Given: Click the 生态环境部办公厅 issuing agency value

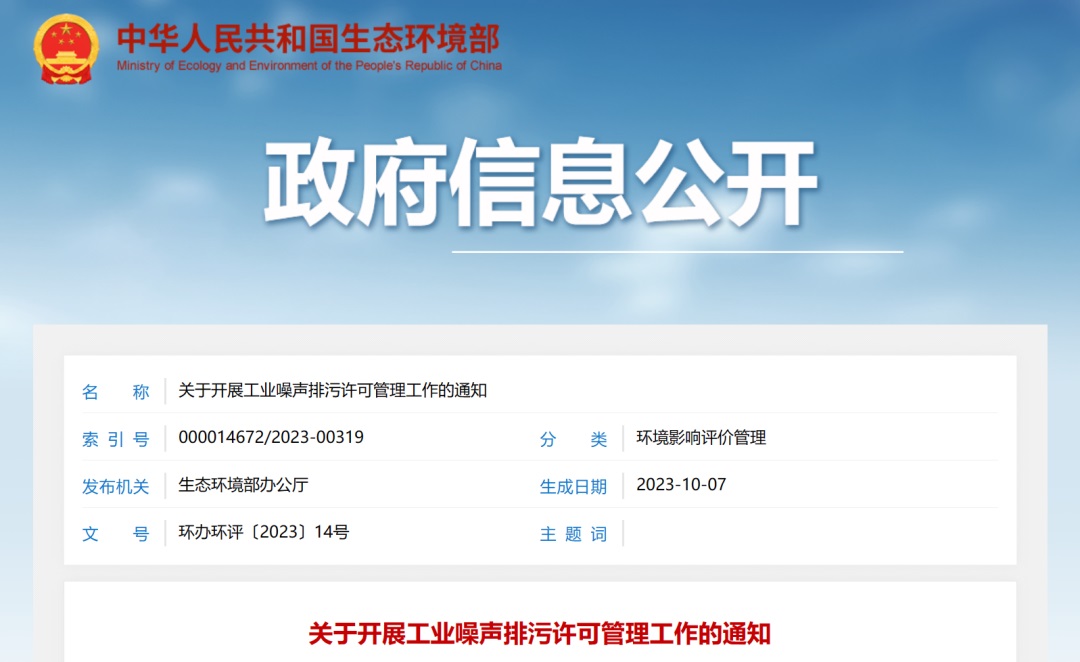Looking at the screenshot, I should 243,485.
